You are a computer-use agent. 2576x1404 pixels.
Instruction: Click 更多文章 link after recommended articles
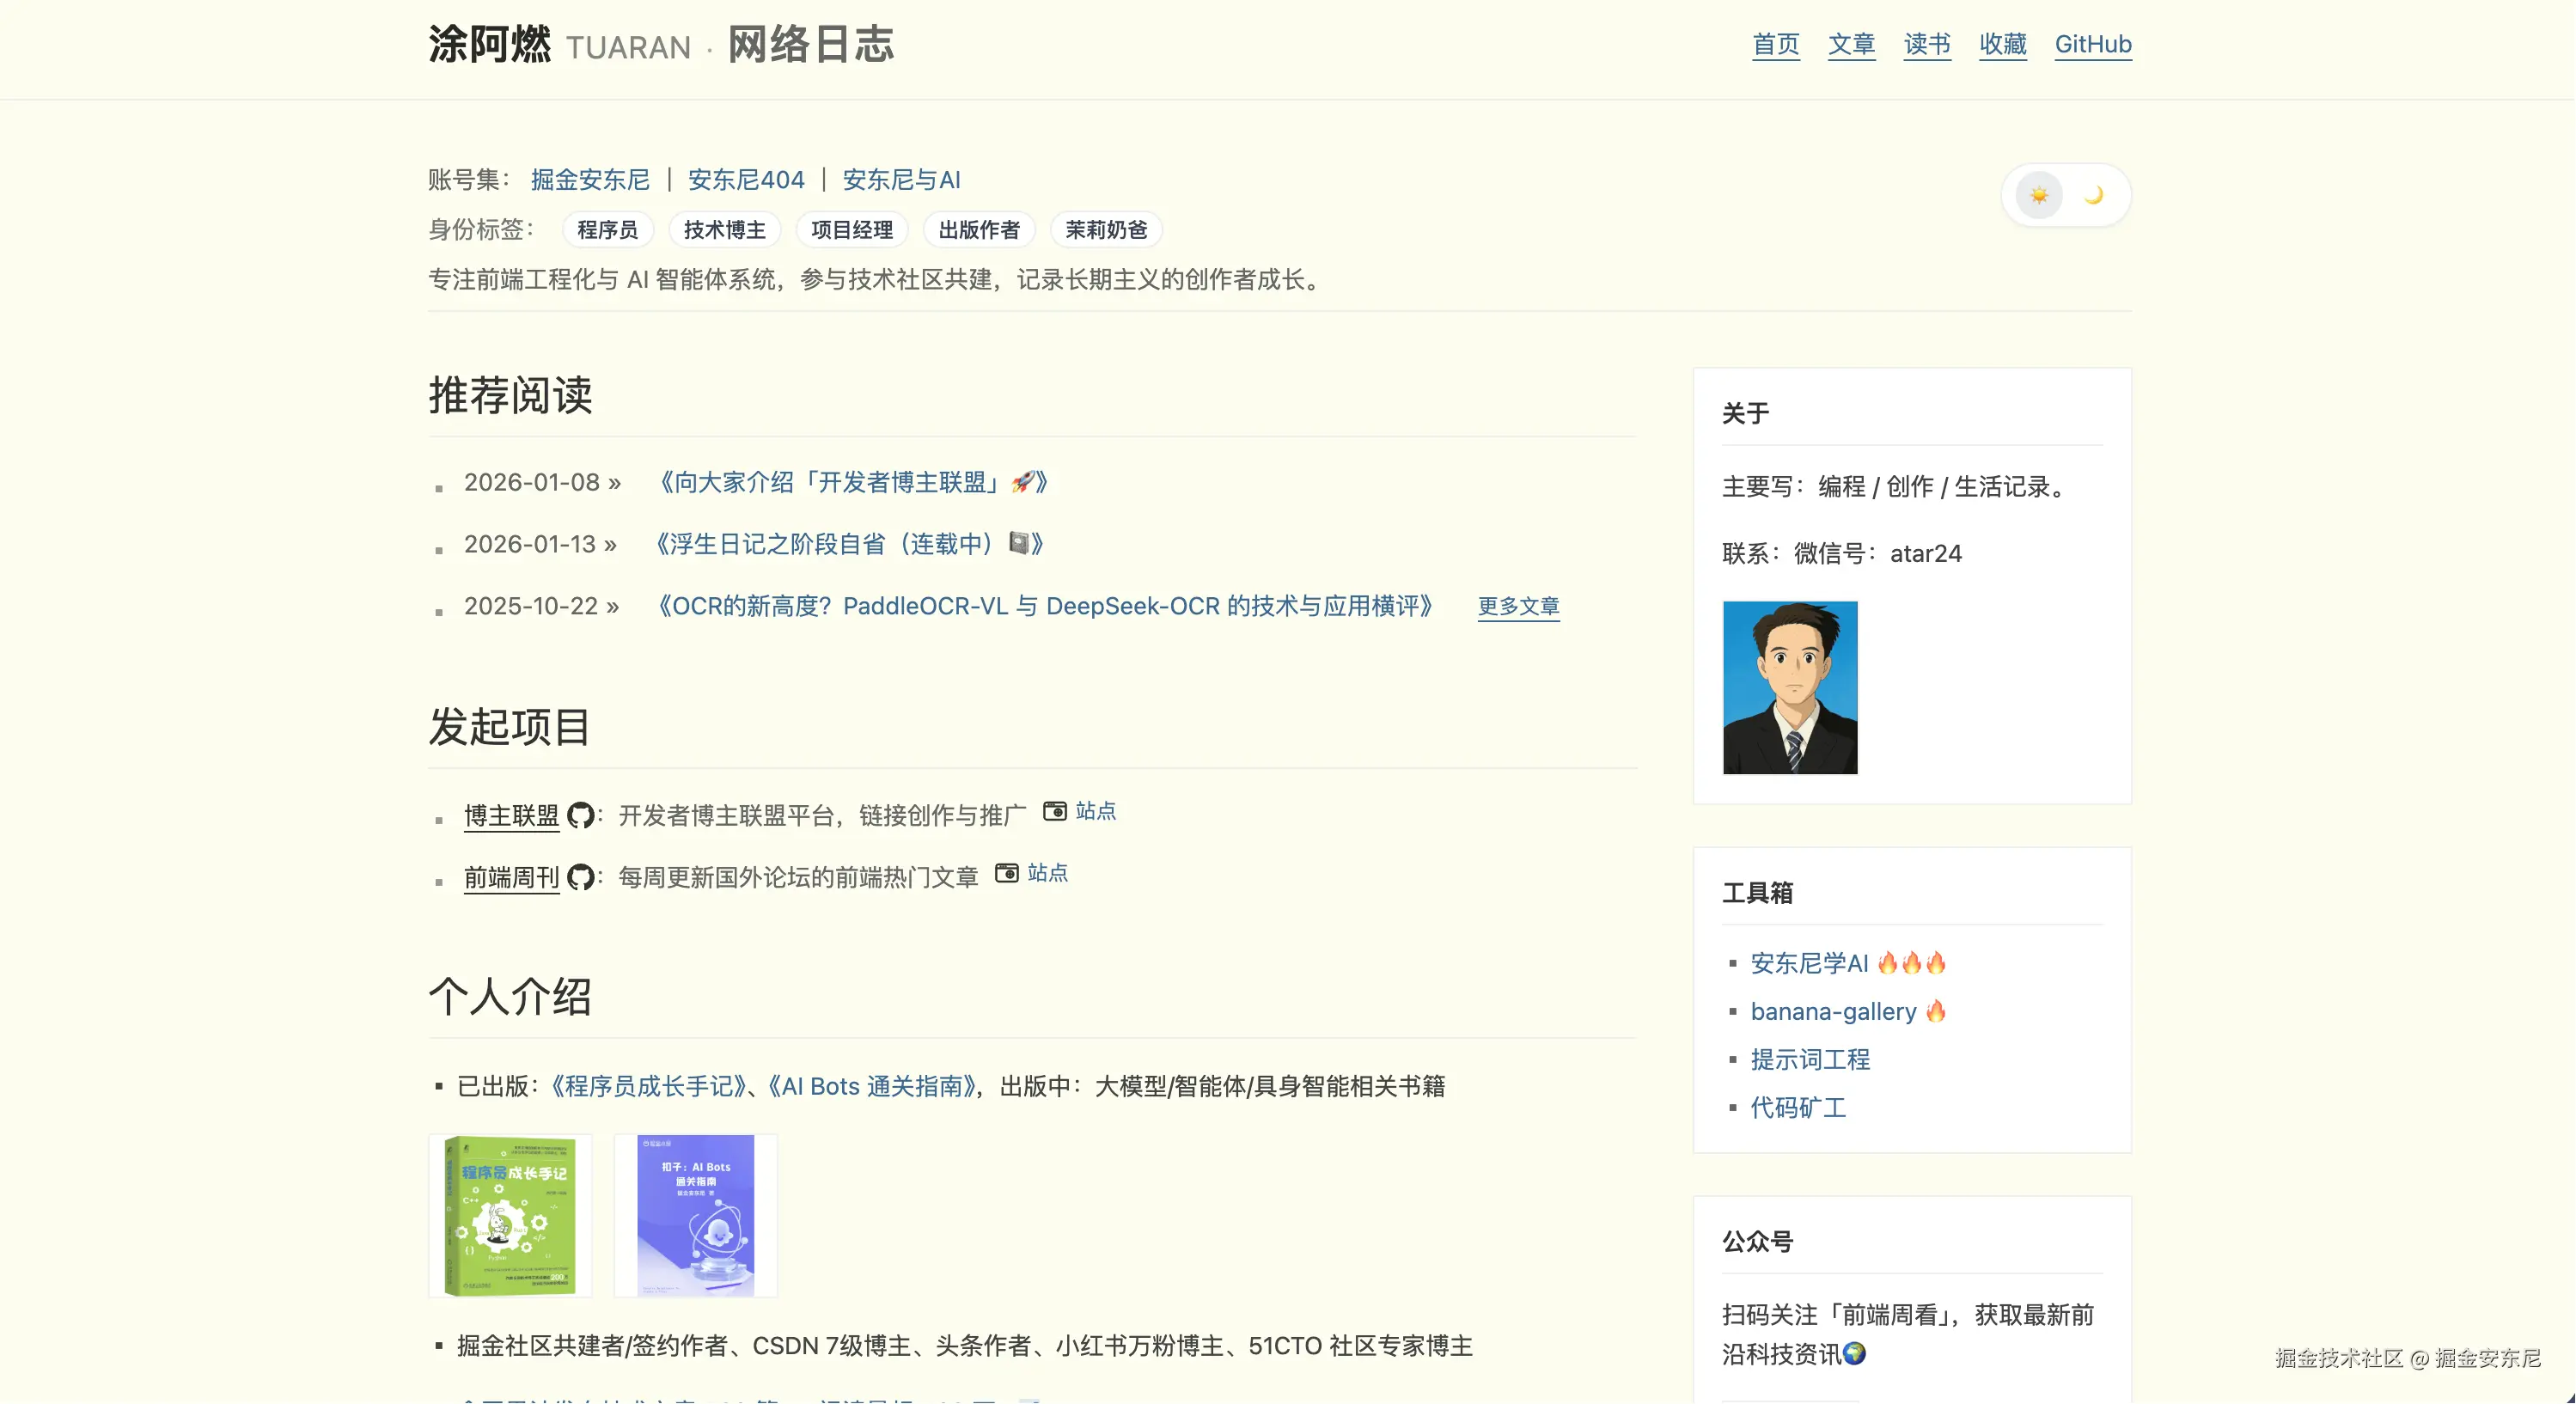click(1518, 606)
